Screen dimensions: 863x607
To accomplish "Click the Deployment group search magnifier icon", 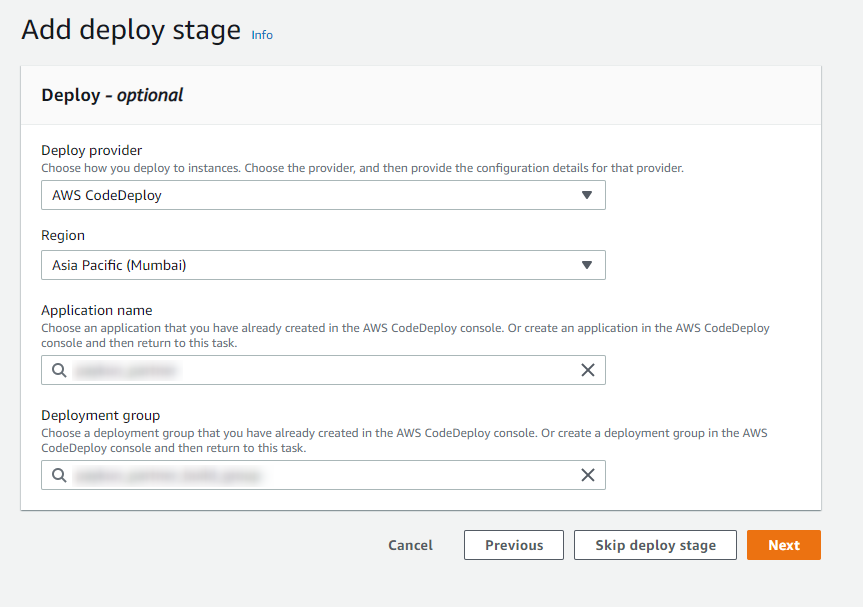I will click(x=59, y=475).
